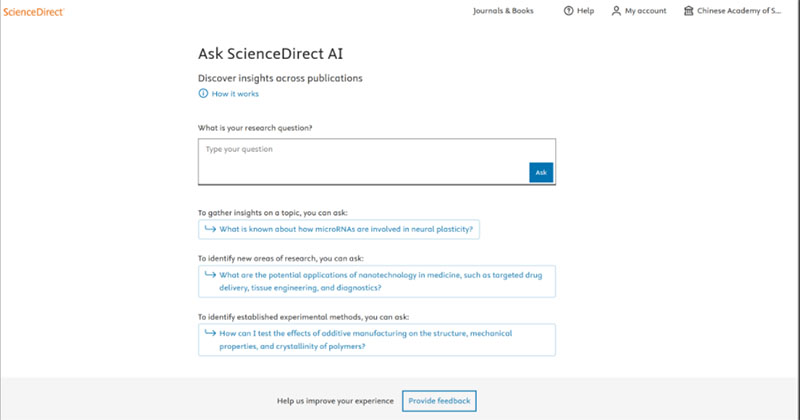This screenshot has height=420, width=800.
Task: Open the Help text link in header
Action: 585,11
